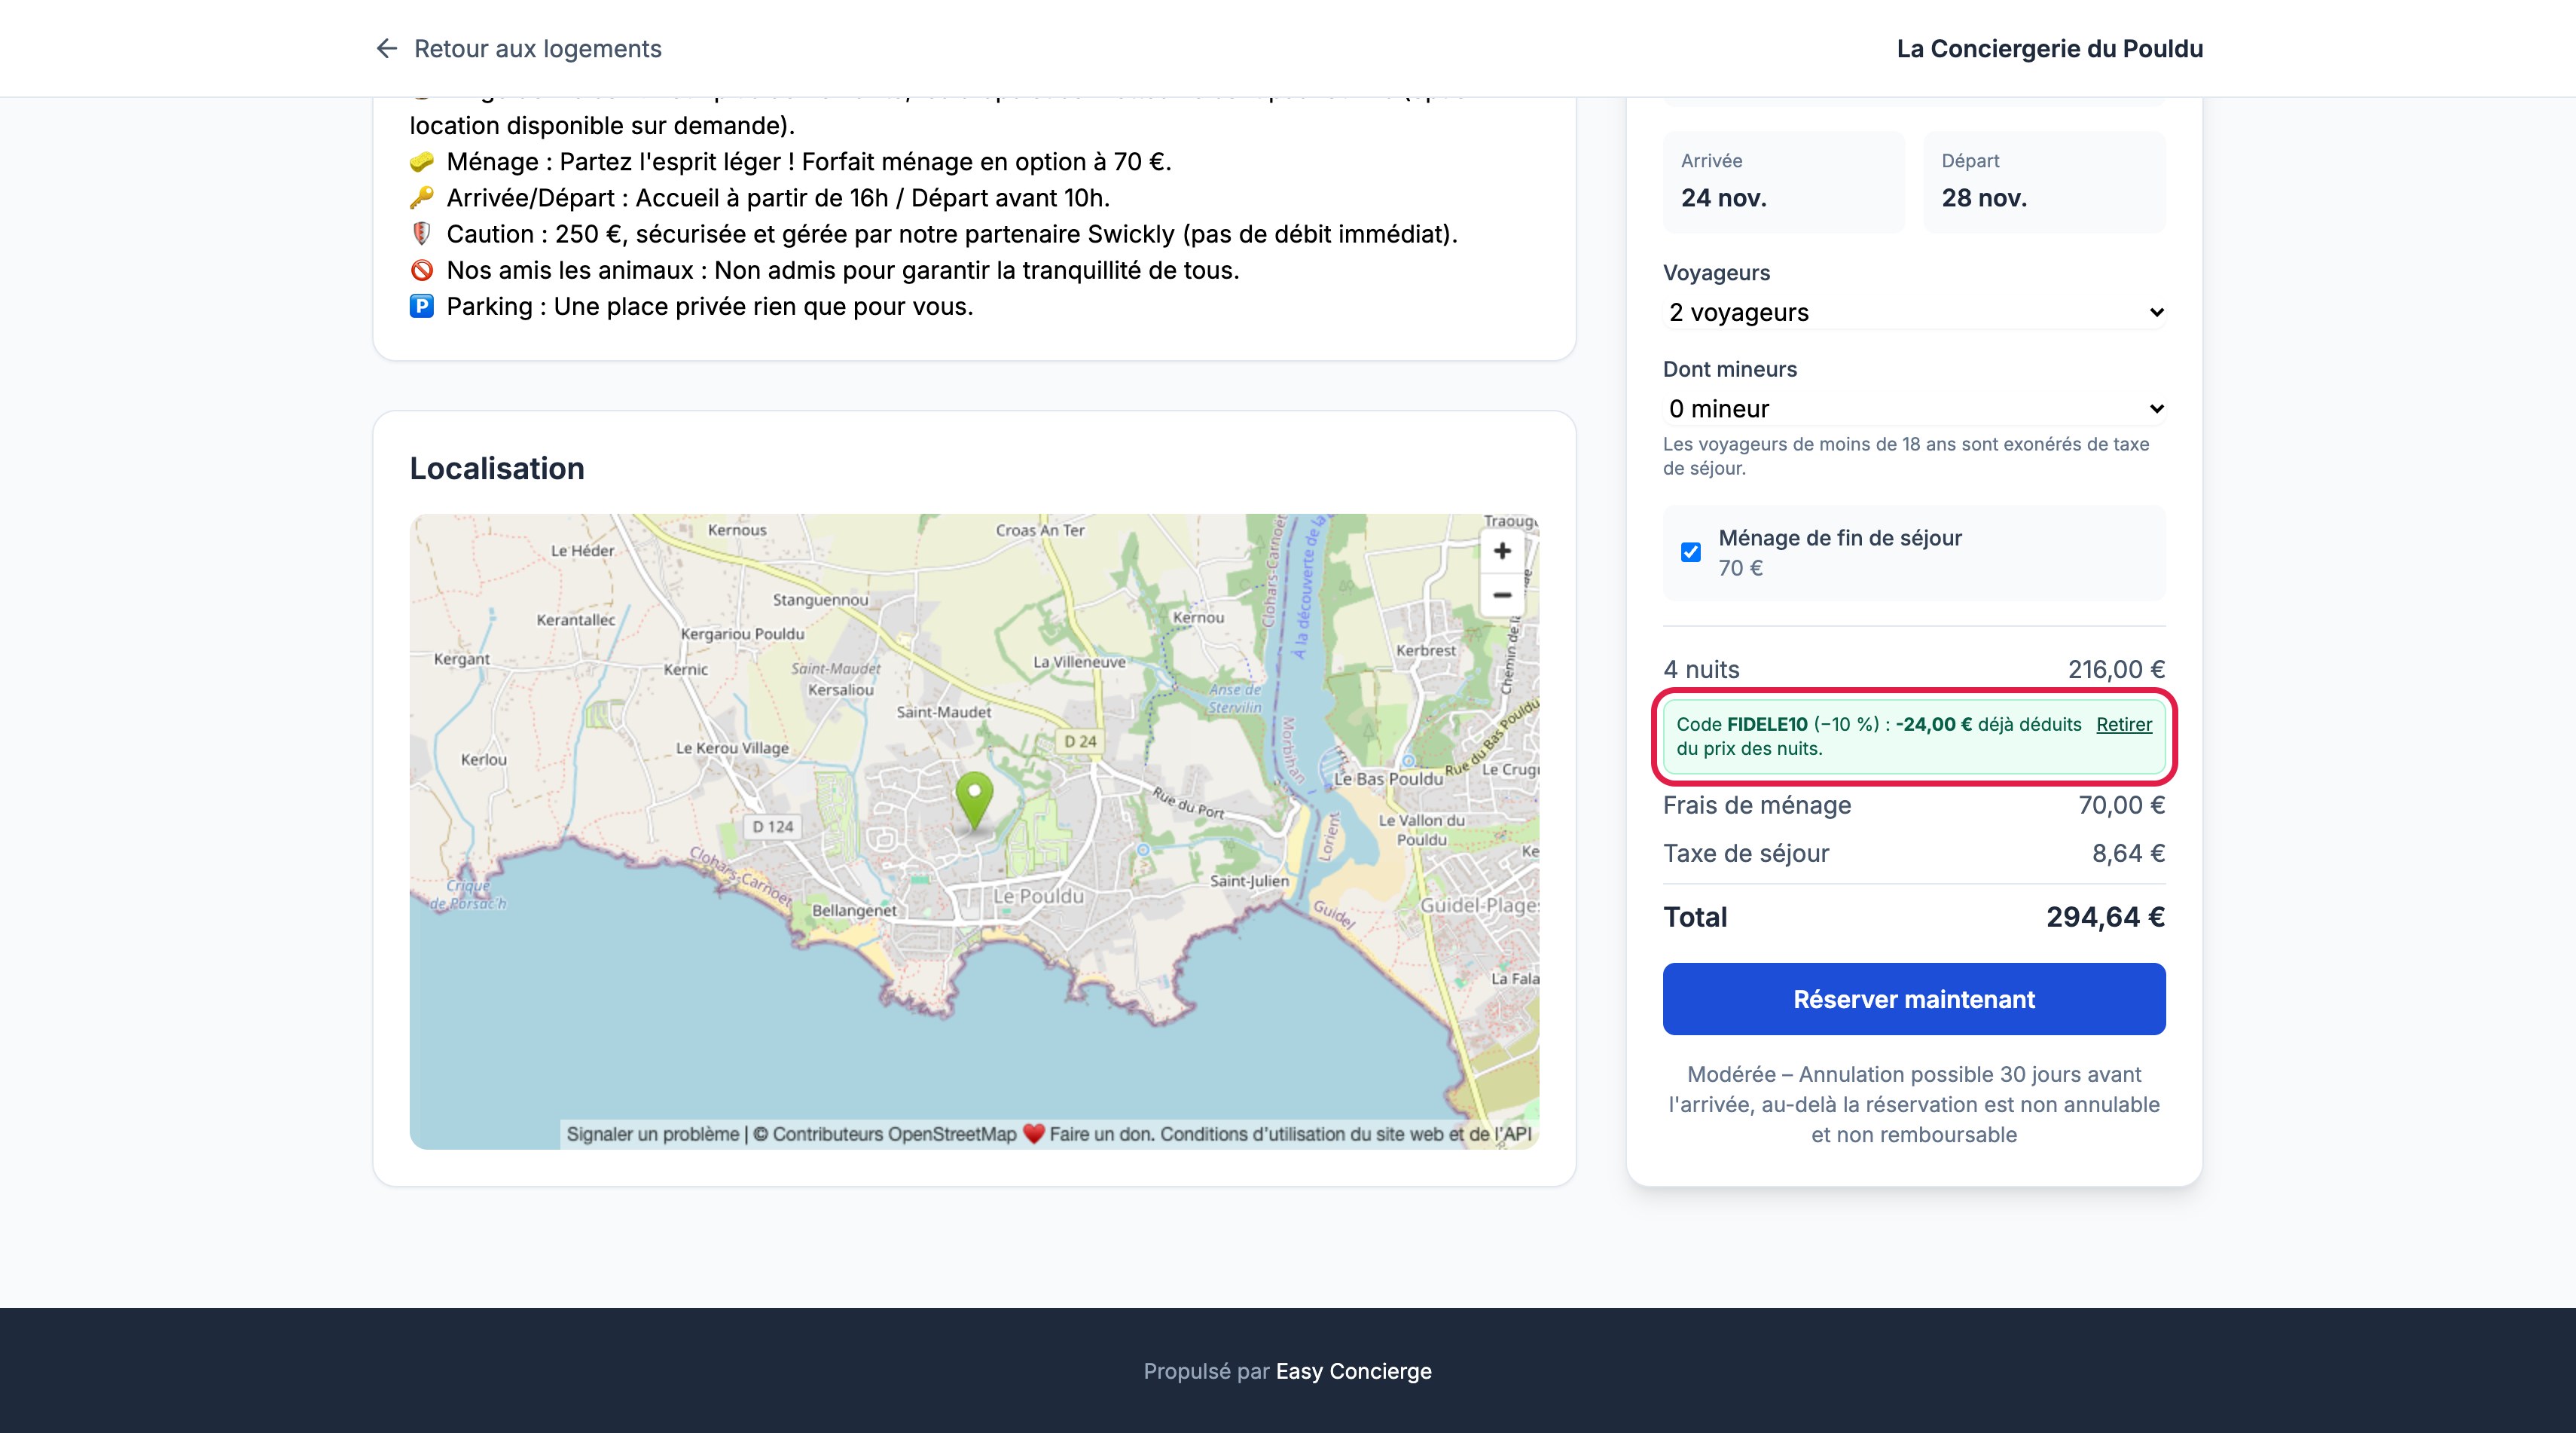The width and height of the screenshot is (2576, 1433).
Task: Open the Retour aux logements link
Action: 518,48
